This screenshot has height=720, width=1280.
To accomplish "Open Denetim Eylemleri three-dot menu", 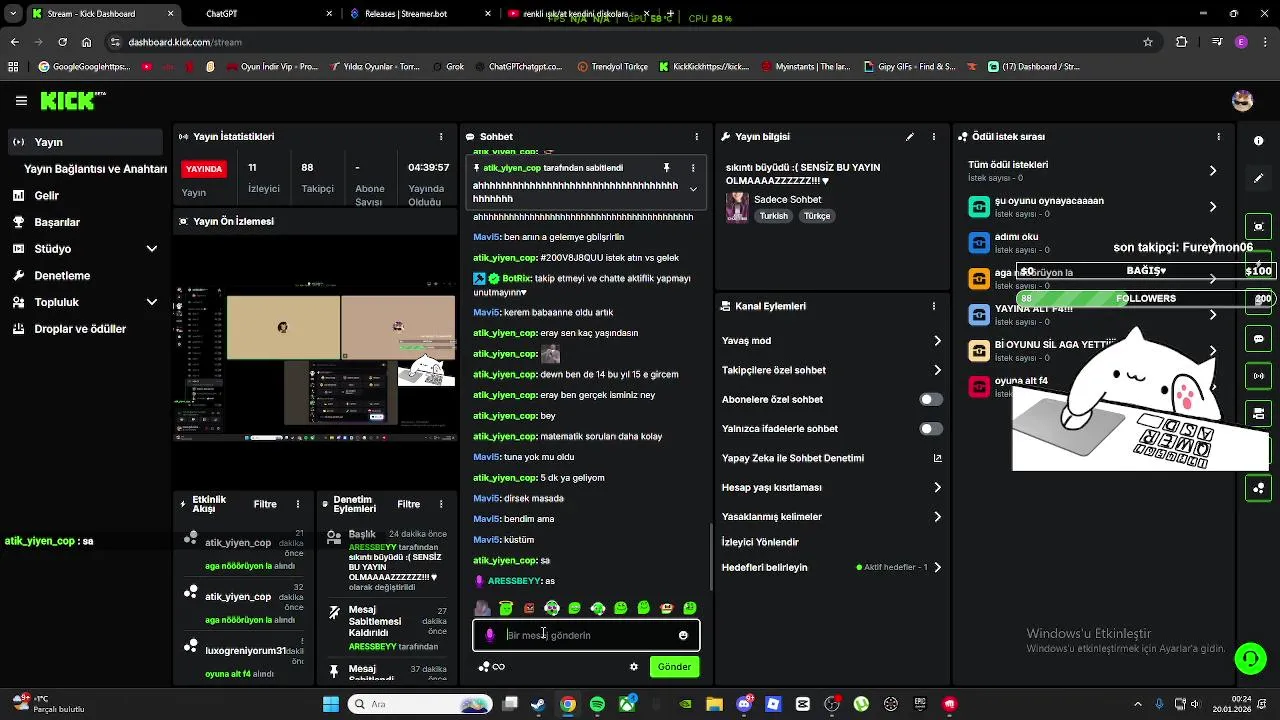I will coord(441,504).
